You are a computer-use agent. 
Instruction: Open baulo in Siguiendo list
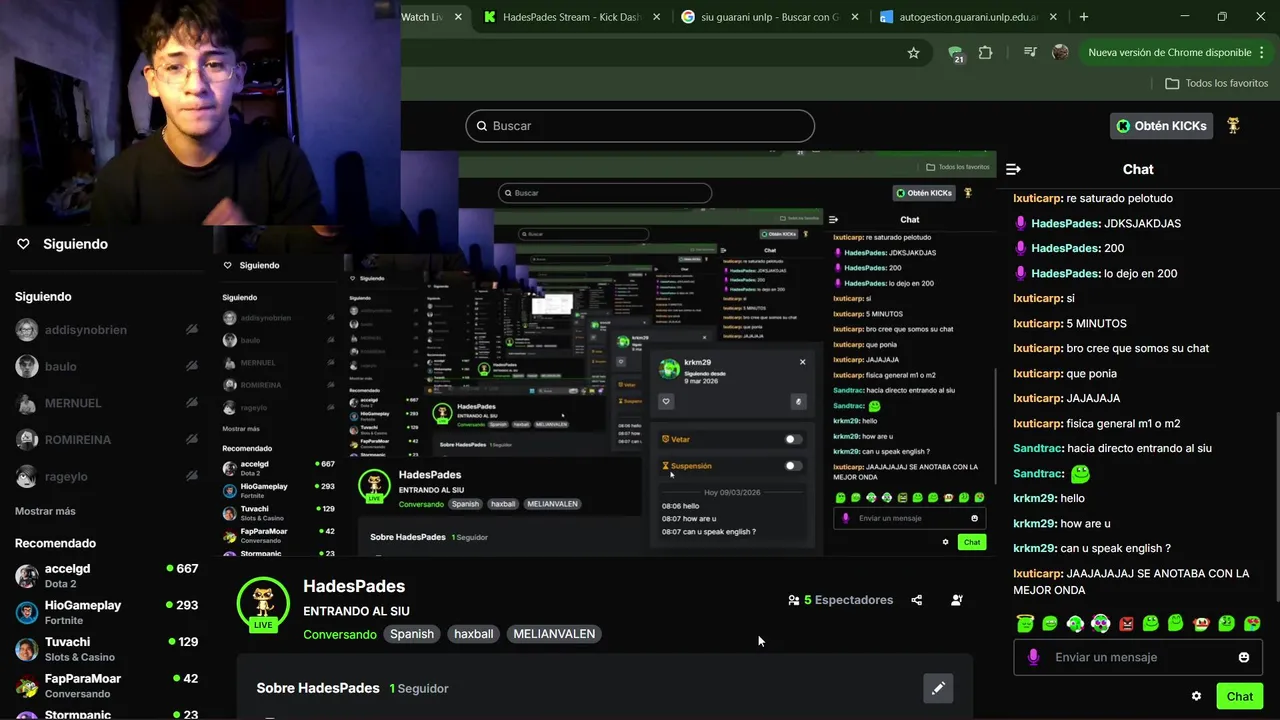[106, 366]
